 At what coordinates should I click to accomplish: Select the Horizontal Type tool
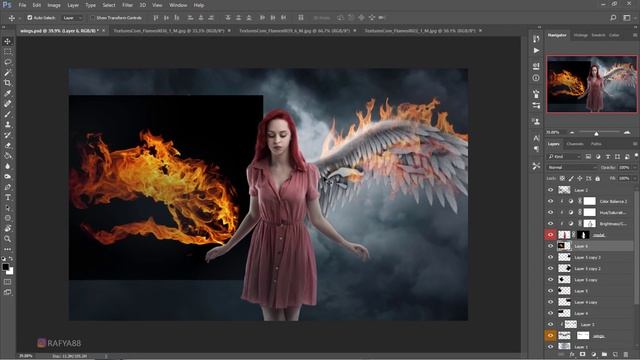coord(8,198)
